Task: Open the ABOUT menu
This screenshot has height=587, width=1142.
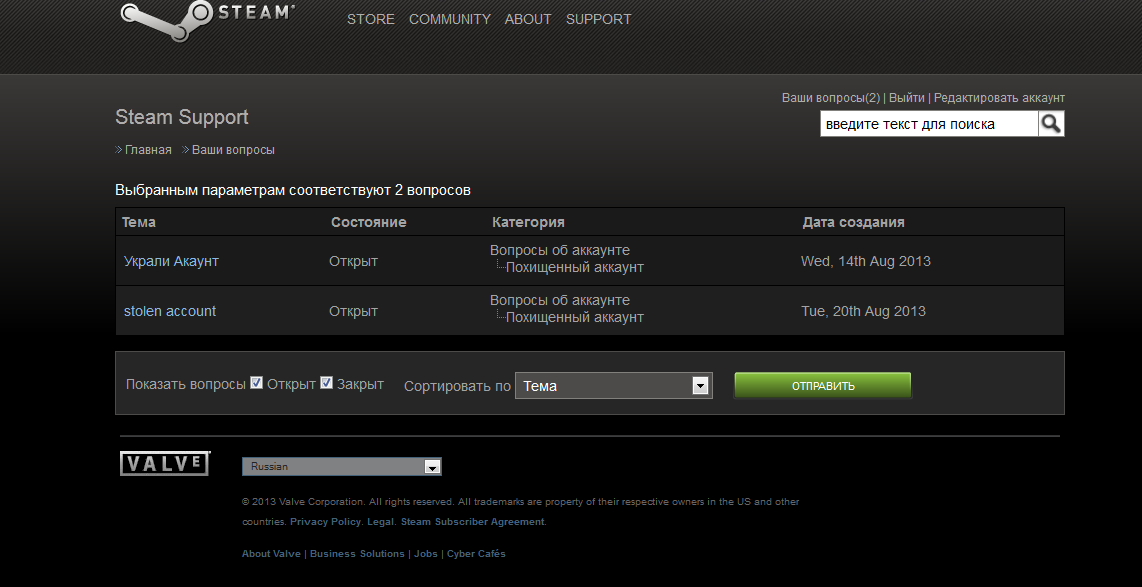Action: (x=528, y=20)
